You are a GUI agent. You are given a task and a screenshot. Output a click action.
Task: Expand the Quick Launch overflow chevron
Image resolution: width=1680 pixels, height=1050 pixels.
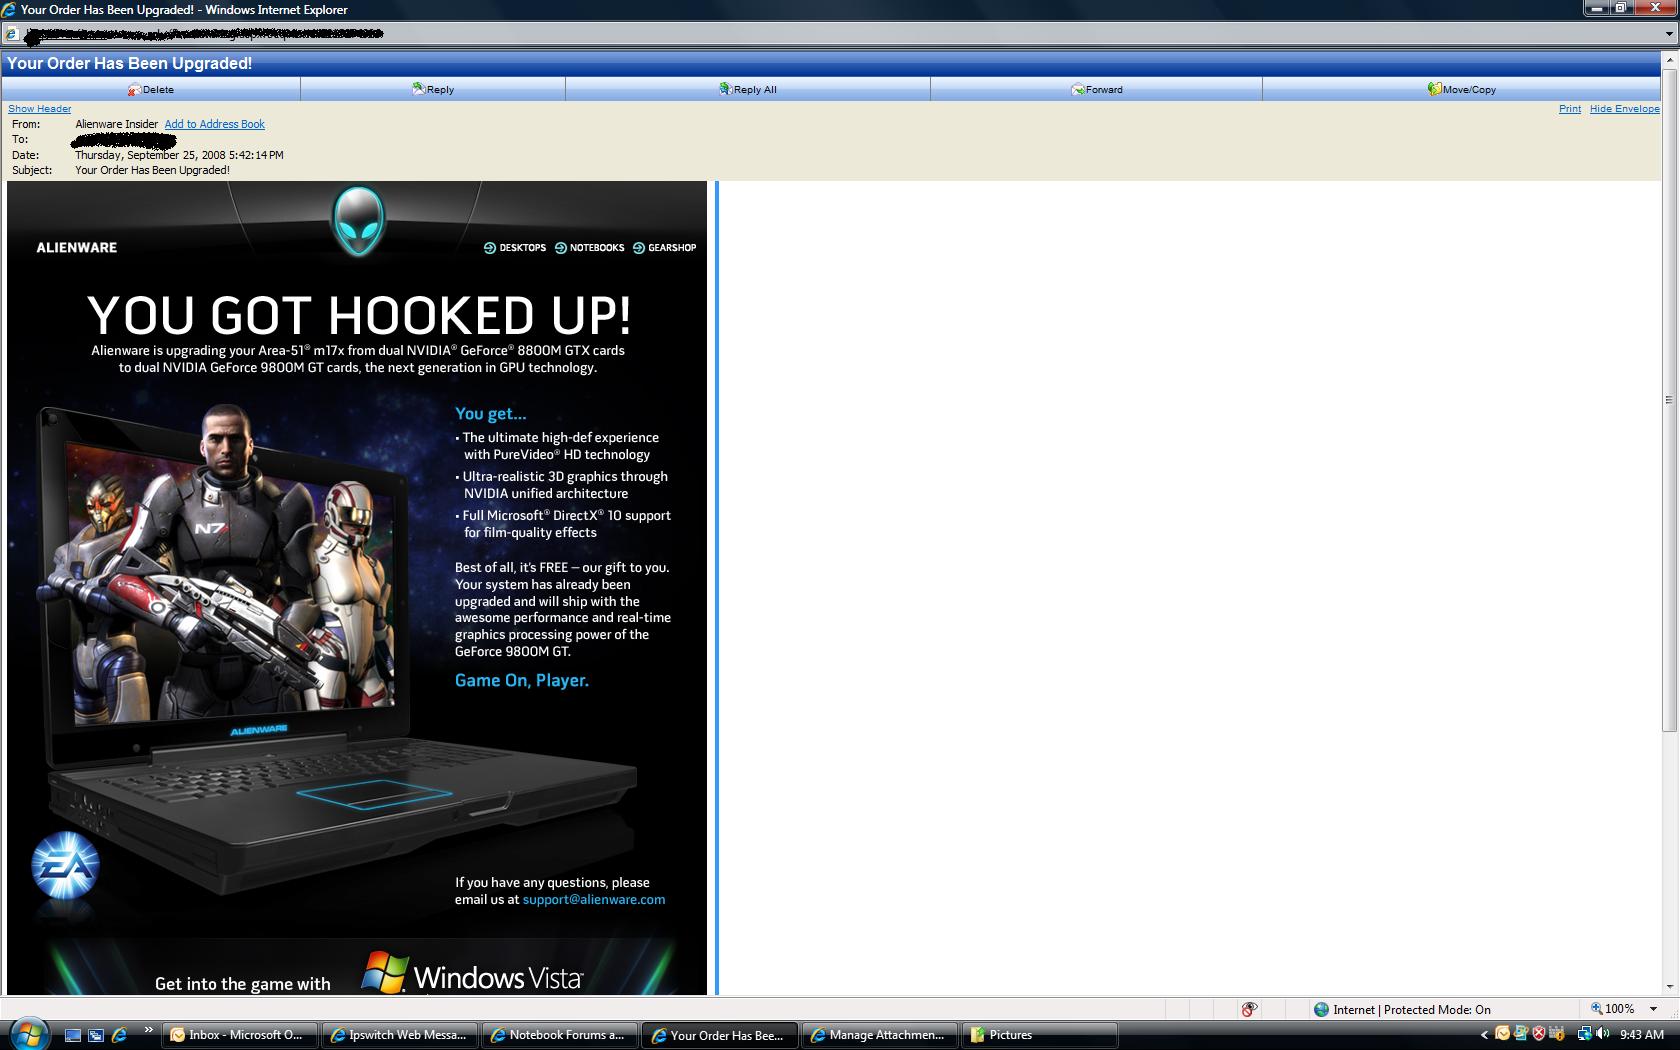pyautogui.click(x=149, y=1029)
